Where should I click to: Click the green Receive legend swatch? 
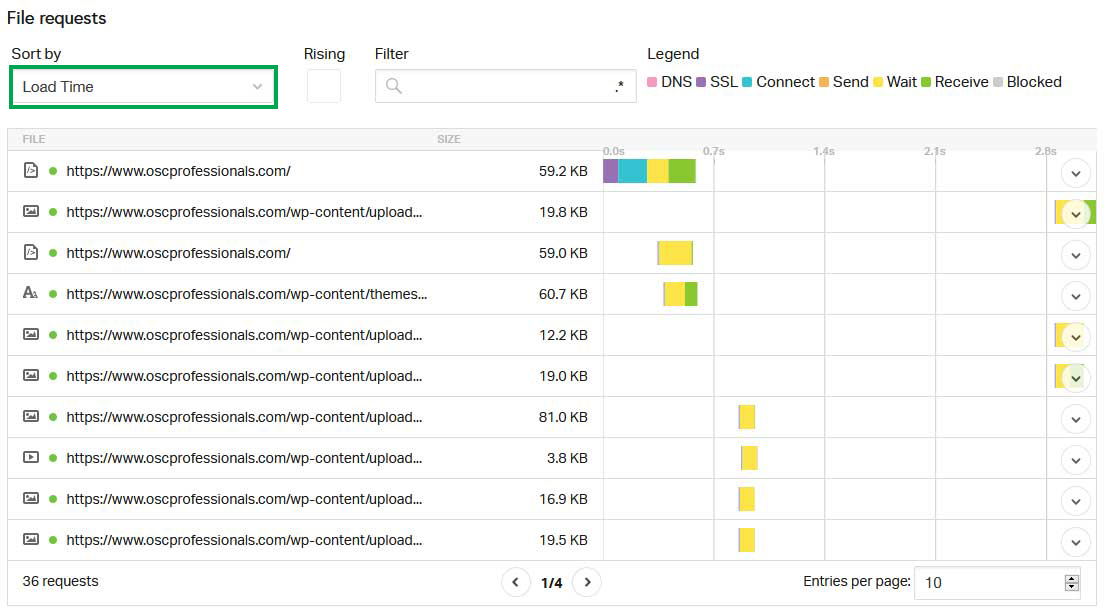(x=926, y=82)
